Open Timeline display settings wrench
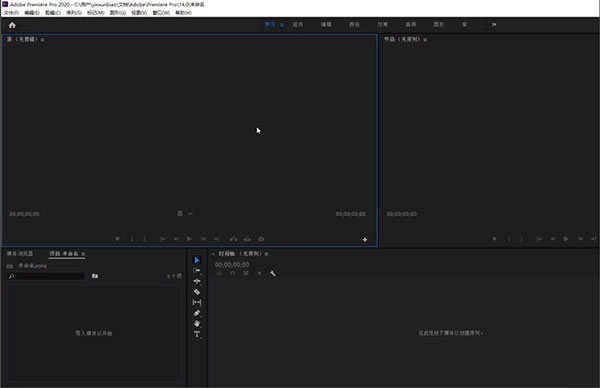This screenshot has height=388, width=600. 272,273
